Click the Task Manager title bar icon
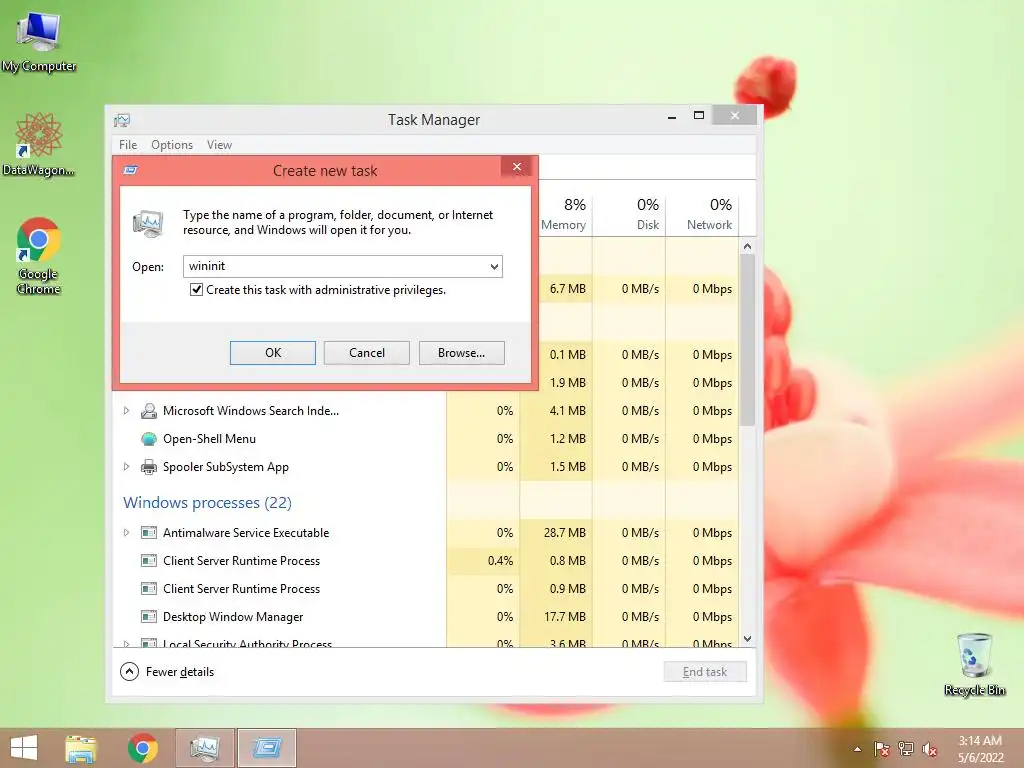 tap(122, 120)
